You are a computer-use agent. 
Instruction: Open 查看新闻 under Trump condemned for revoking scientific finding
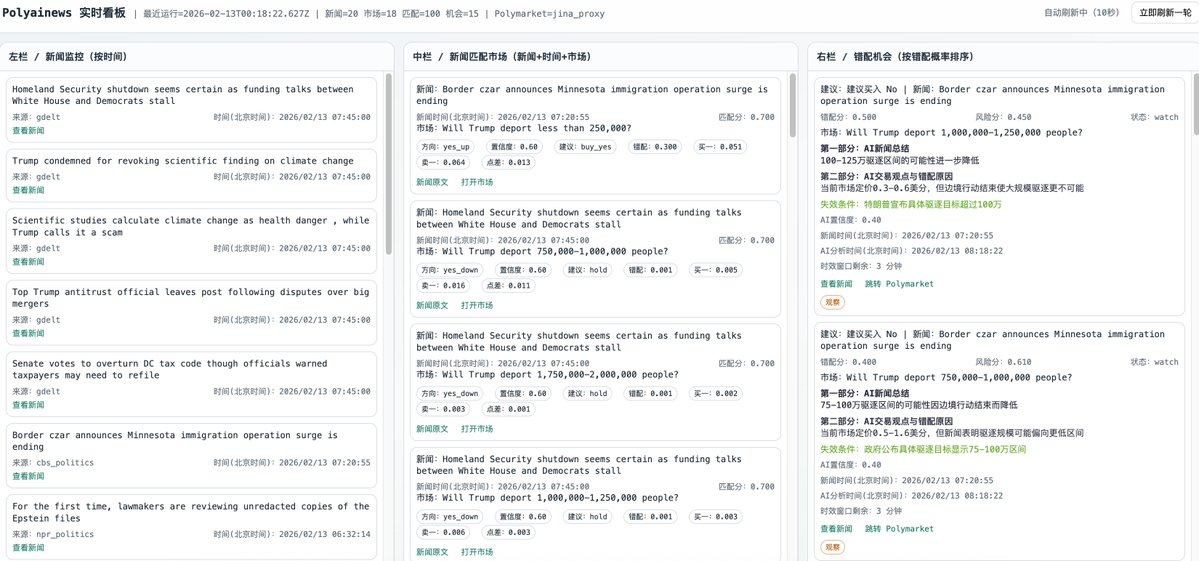coord(28,190)
